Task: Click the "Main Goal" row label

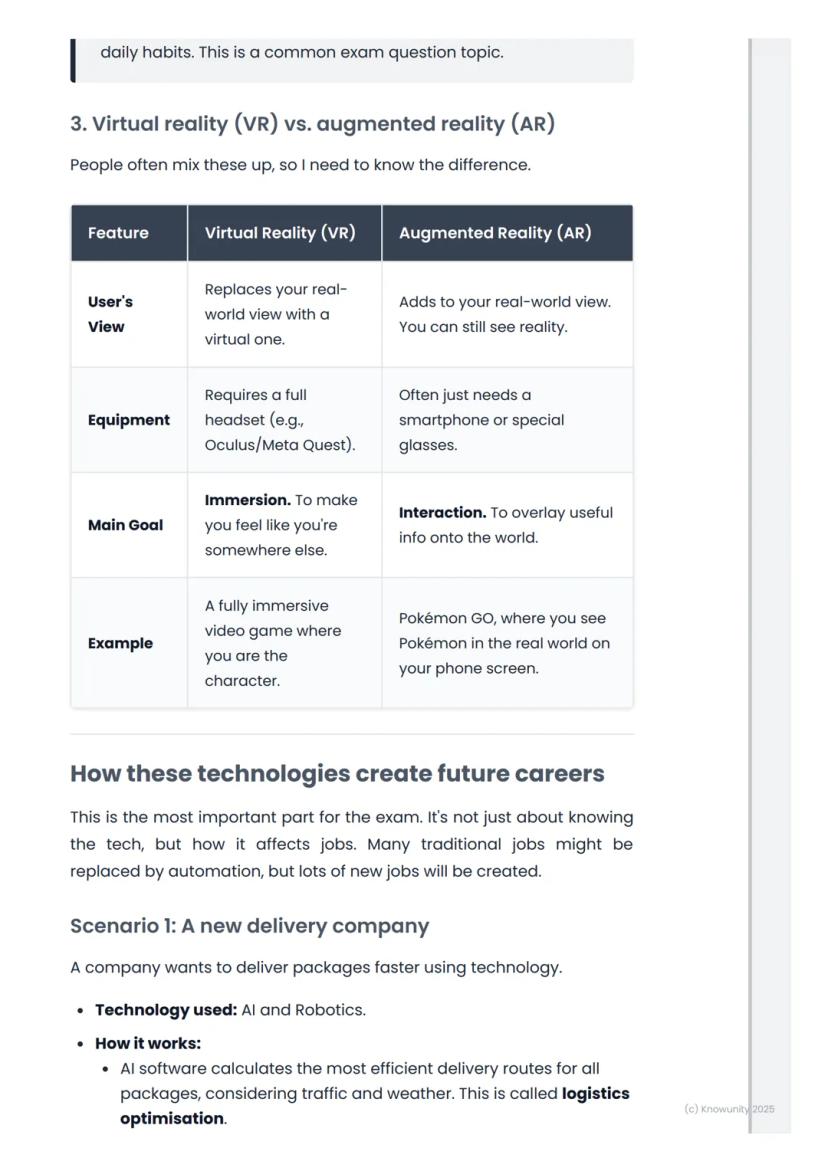Action: tap(125, 525)
